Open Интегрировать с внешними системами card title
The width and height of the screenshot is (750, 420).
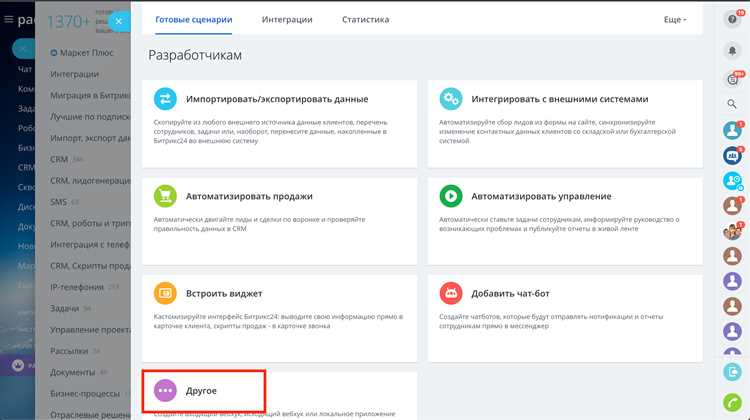pos(560,99)
